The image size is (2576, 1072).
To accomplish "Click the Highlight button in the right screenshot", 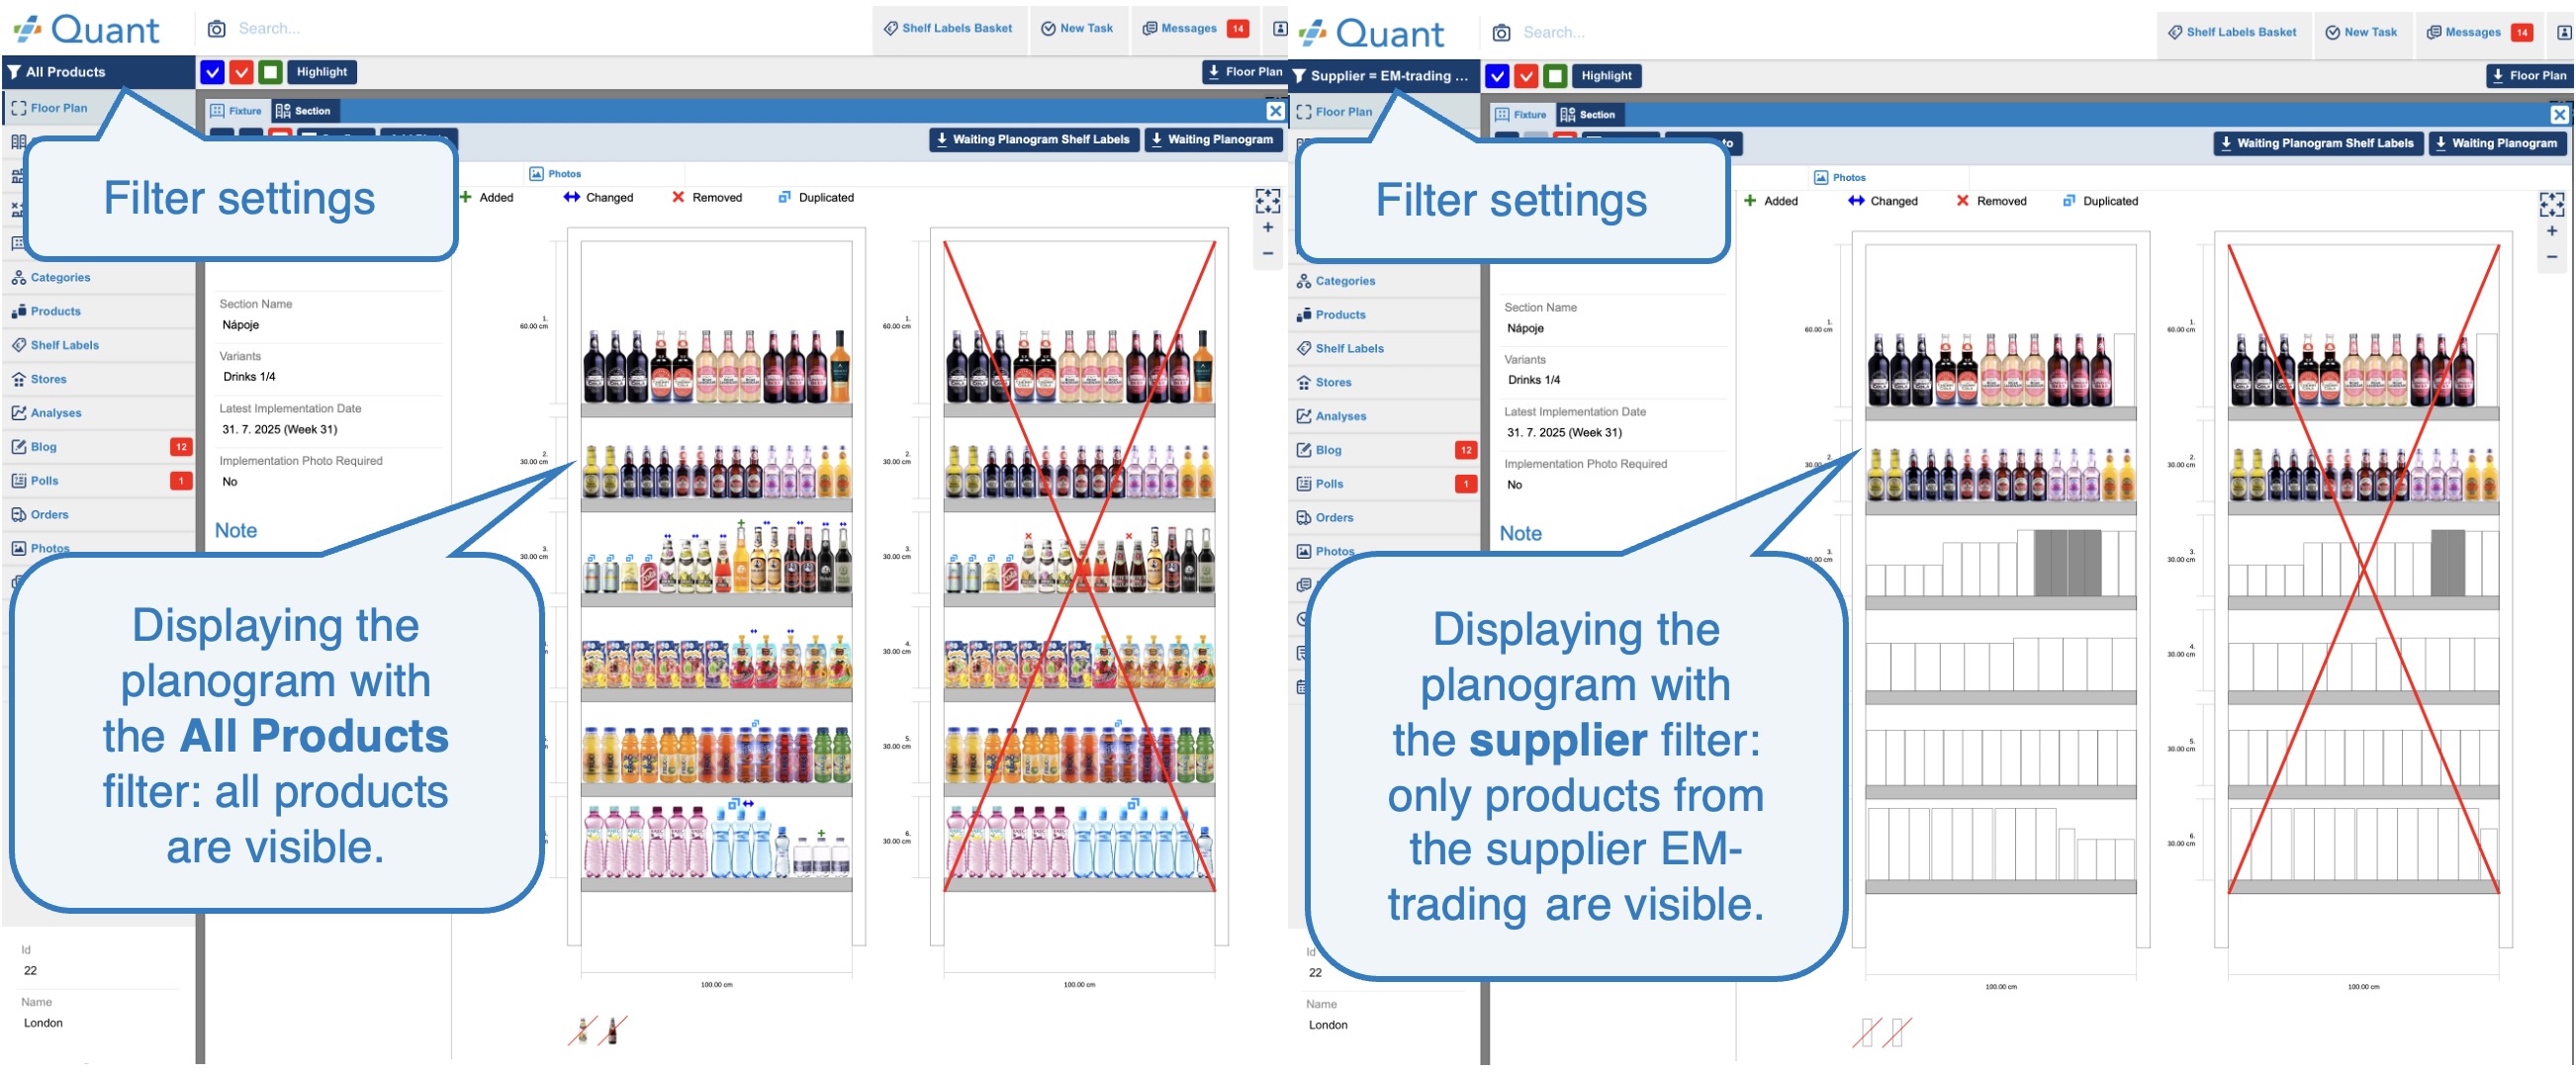I will coord(1607,76).
